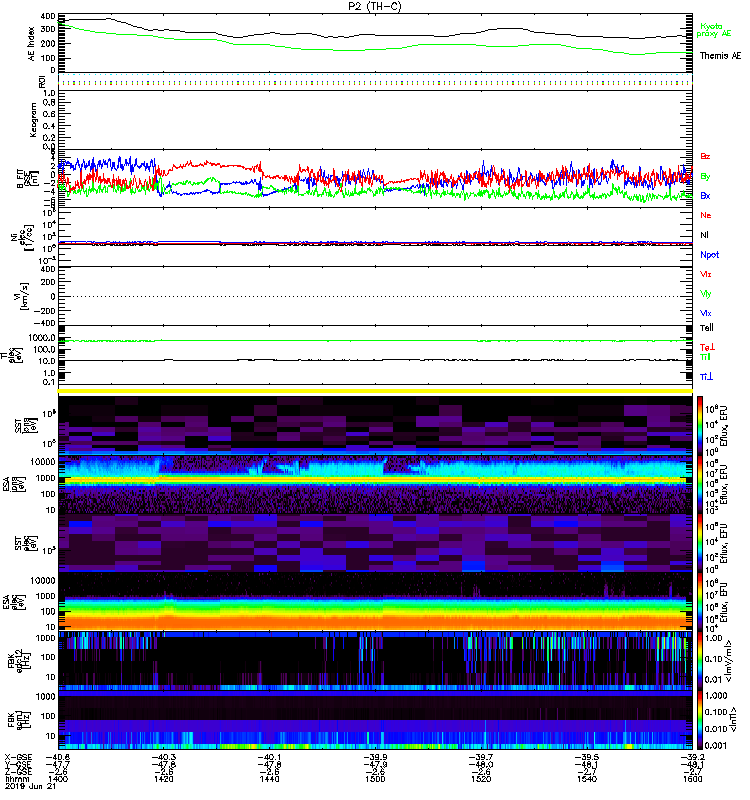Select the "1520" time tick label
This screenshot has width=750, height=800.
click(x=481, y=779)
